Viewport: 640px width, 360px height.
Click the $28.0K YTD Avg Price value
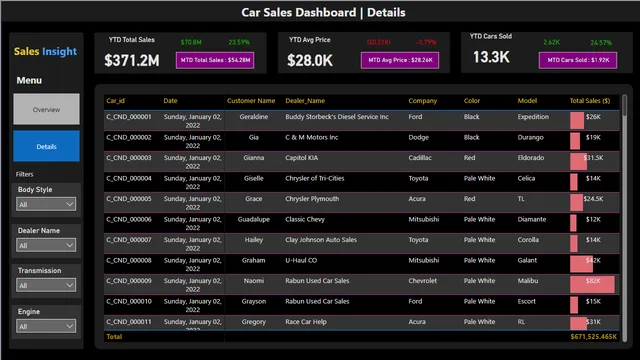(310, 60)
